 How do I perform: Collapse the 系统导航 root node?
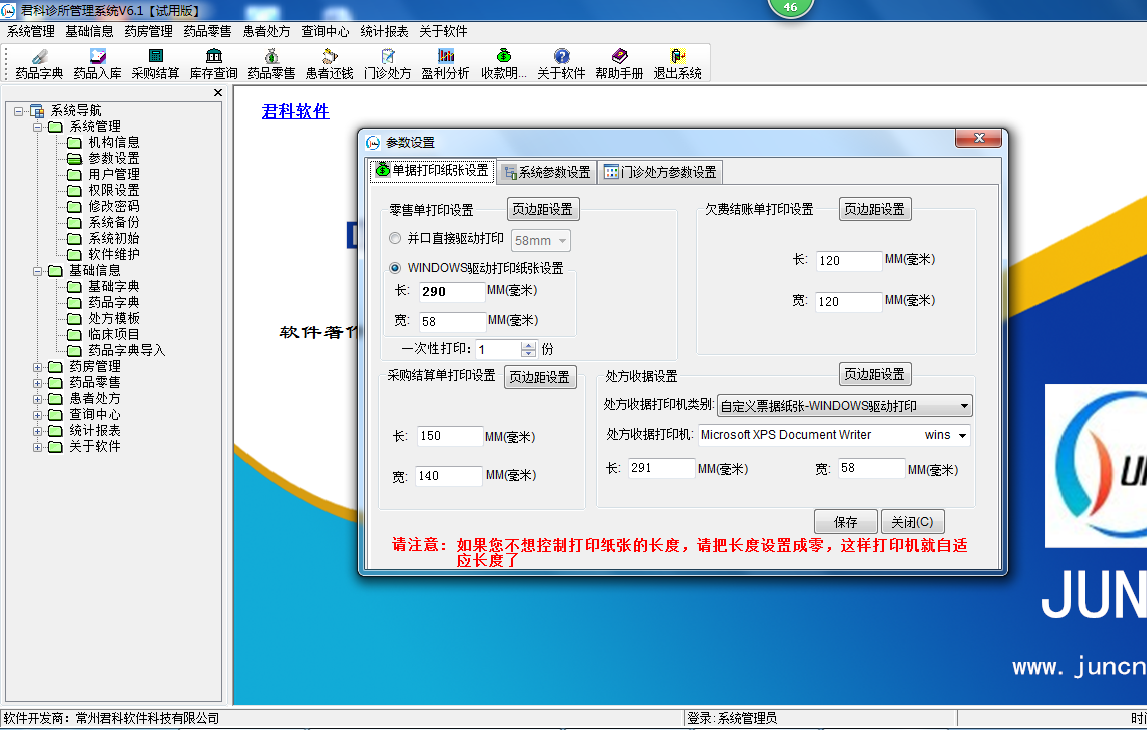[18, 111]
